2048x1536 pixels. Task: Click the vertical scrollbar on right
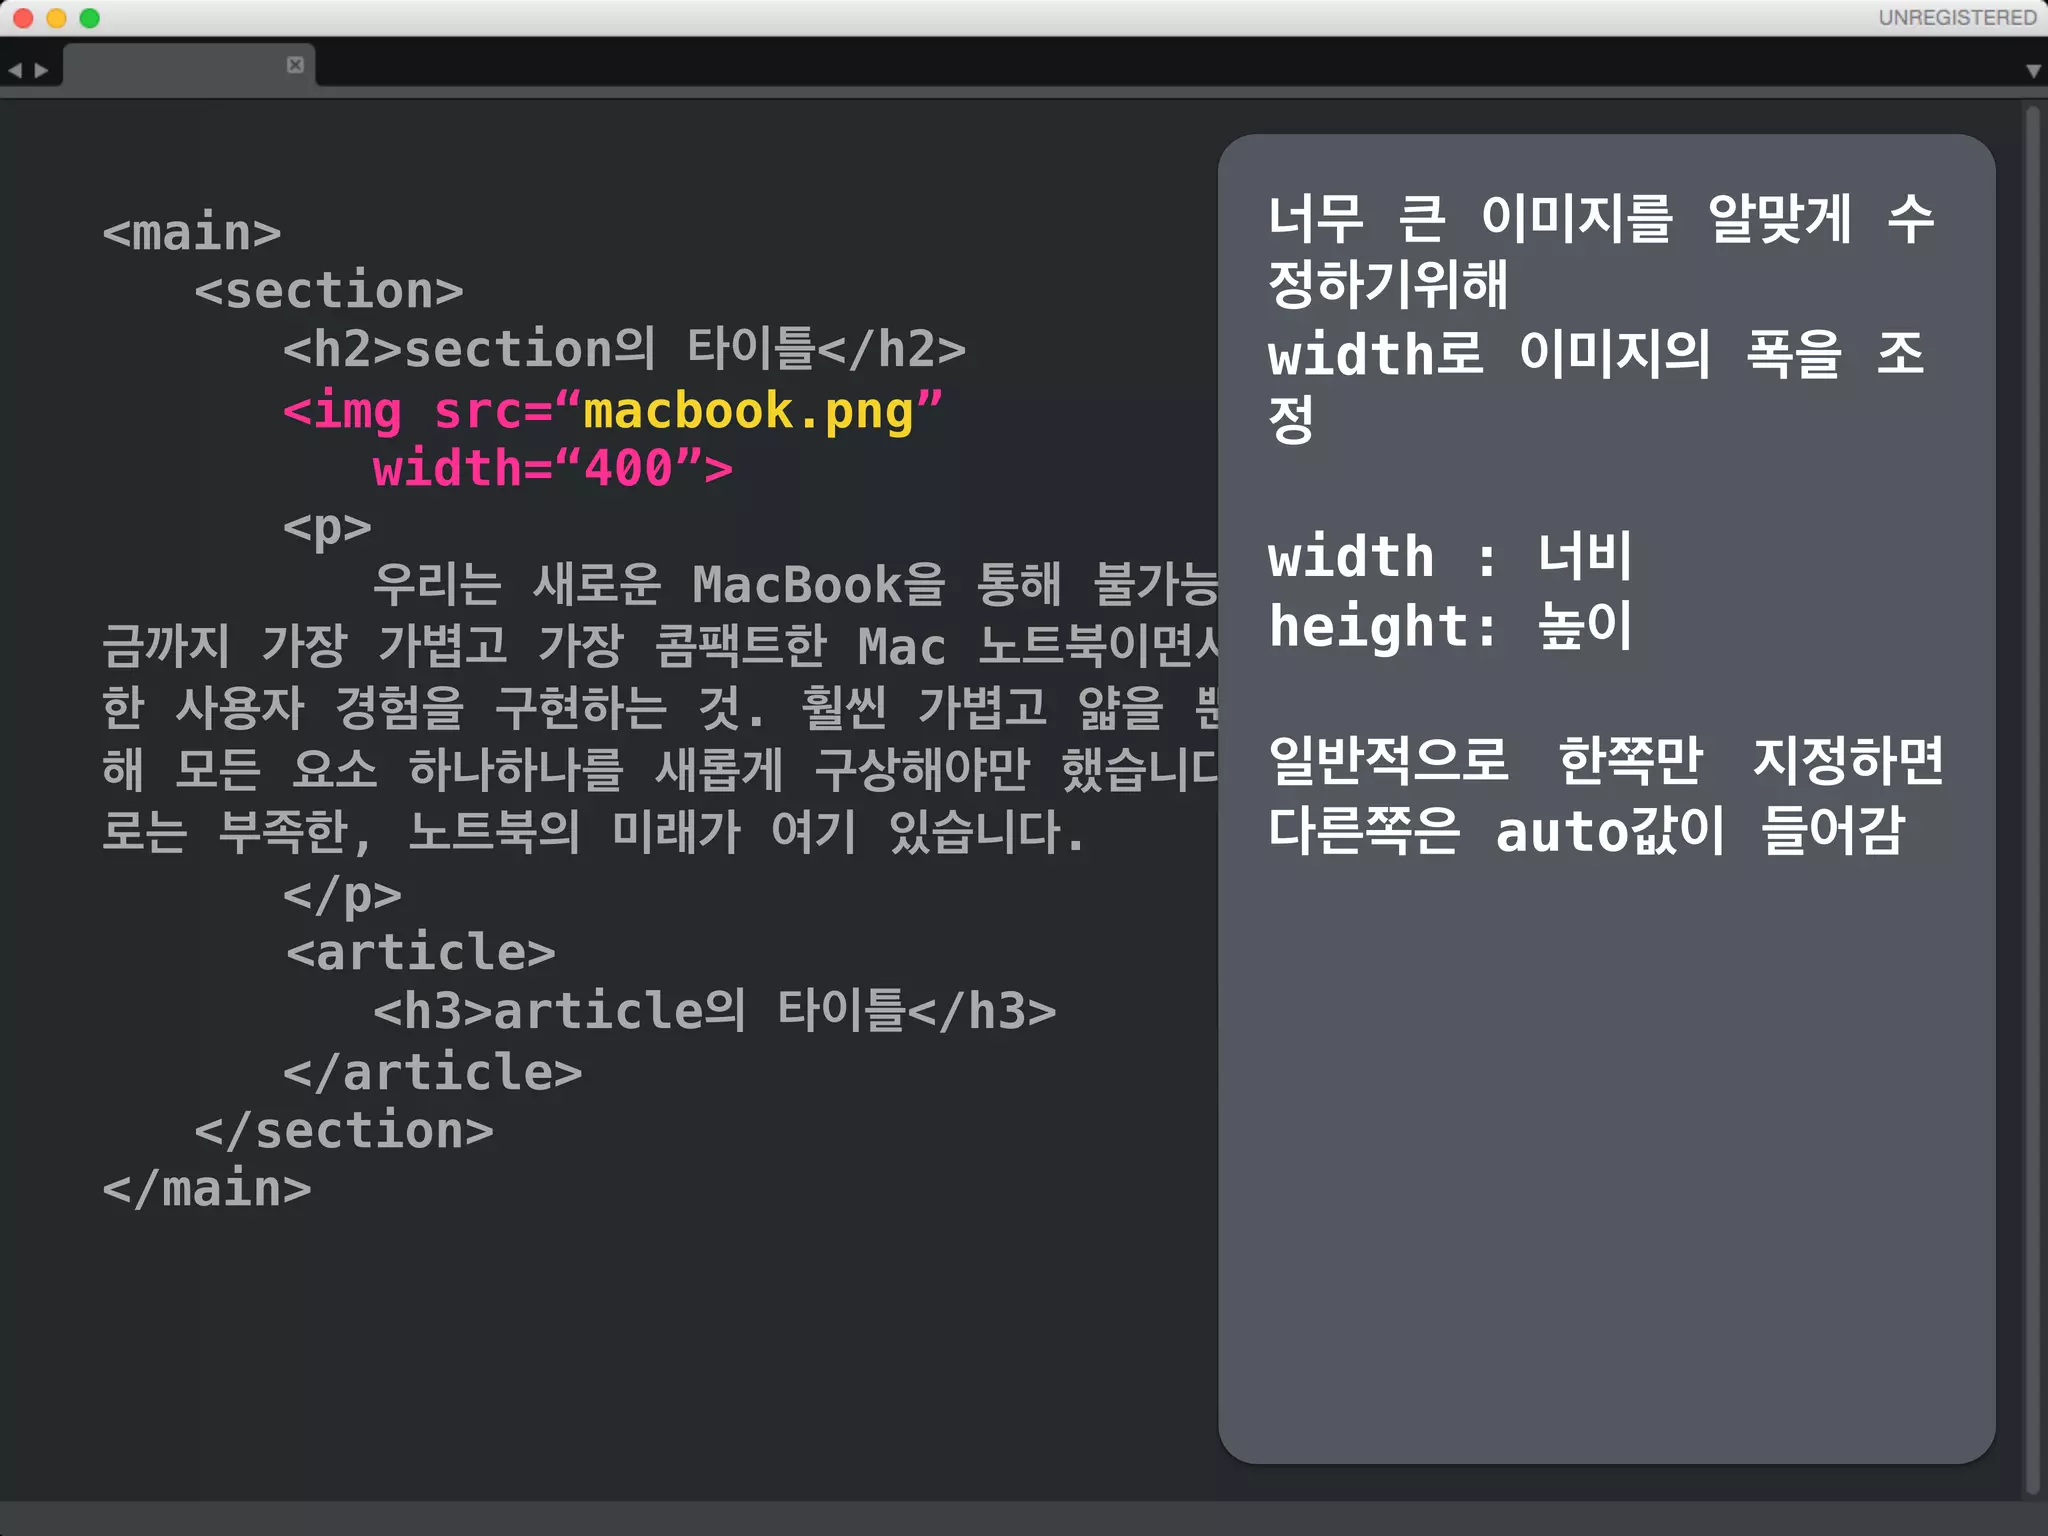[2032, 800]
